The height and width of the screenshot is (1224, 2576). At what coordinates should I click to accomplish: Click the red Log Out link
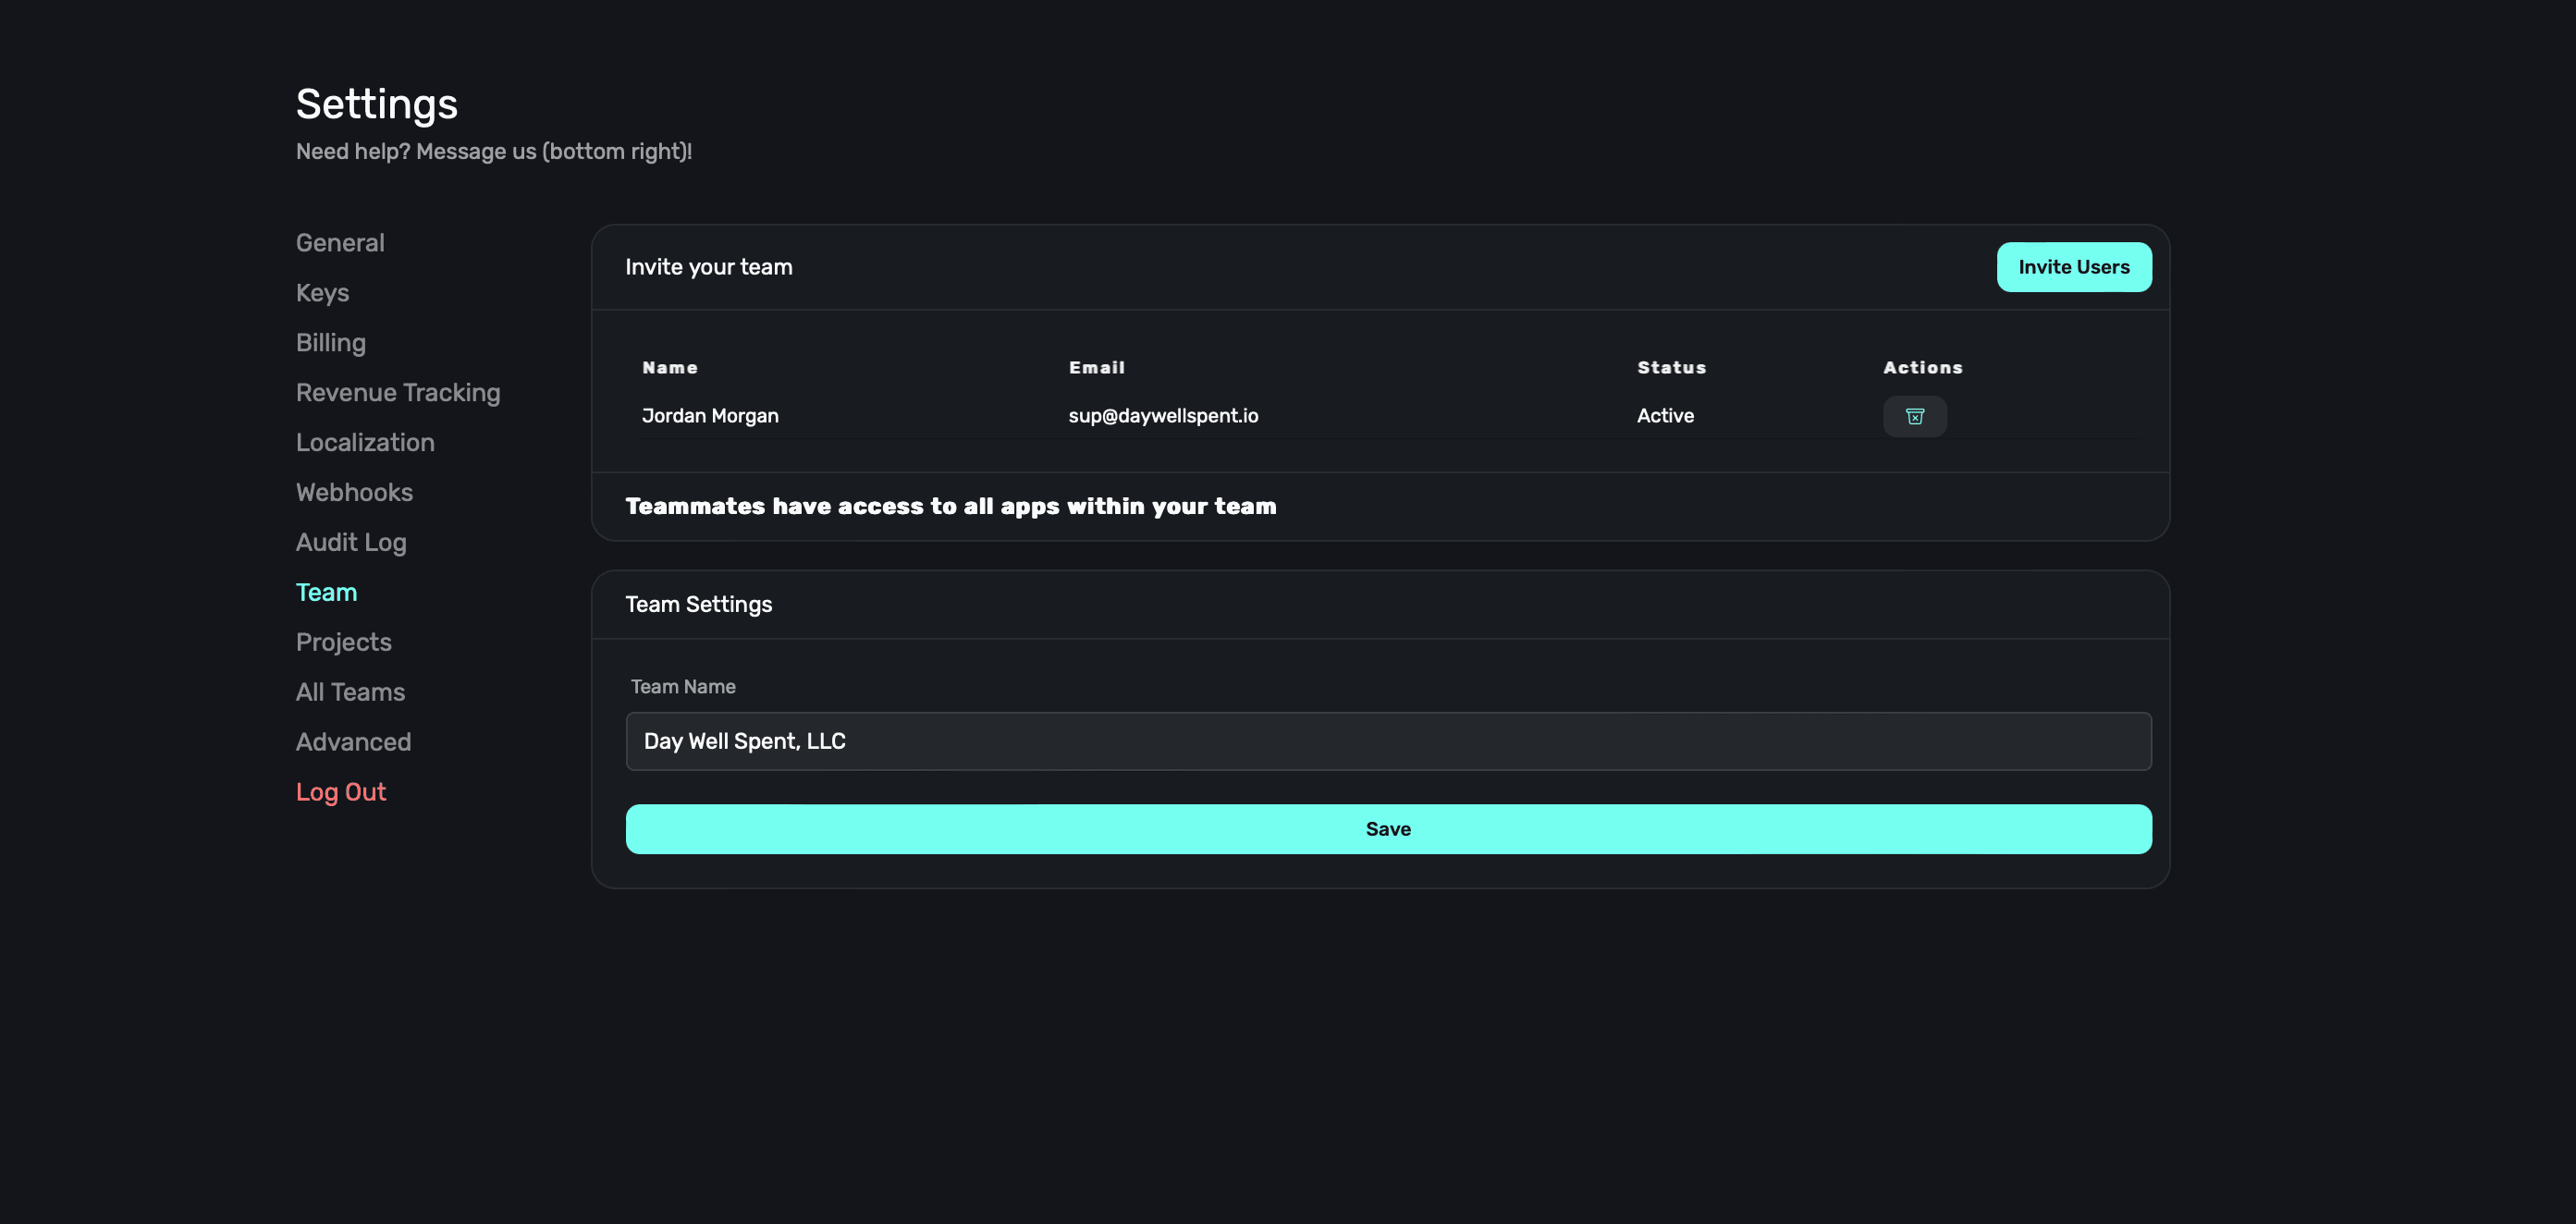pos(341,793)
